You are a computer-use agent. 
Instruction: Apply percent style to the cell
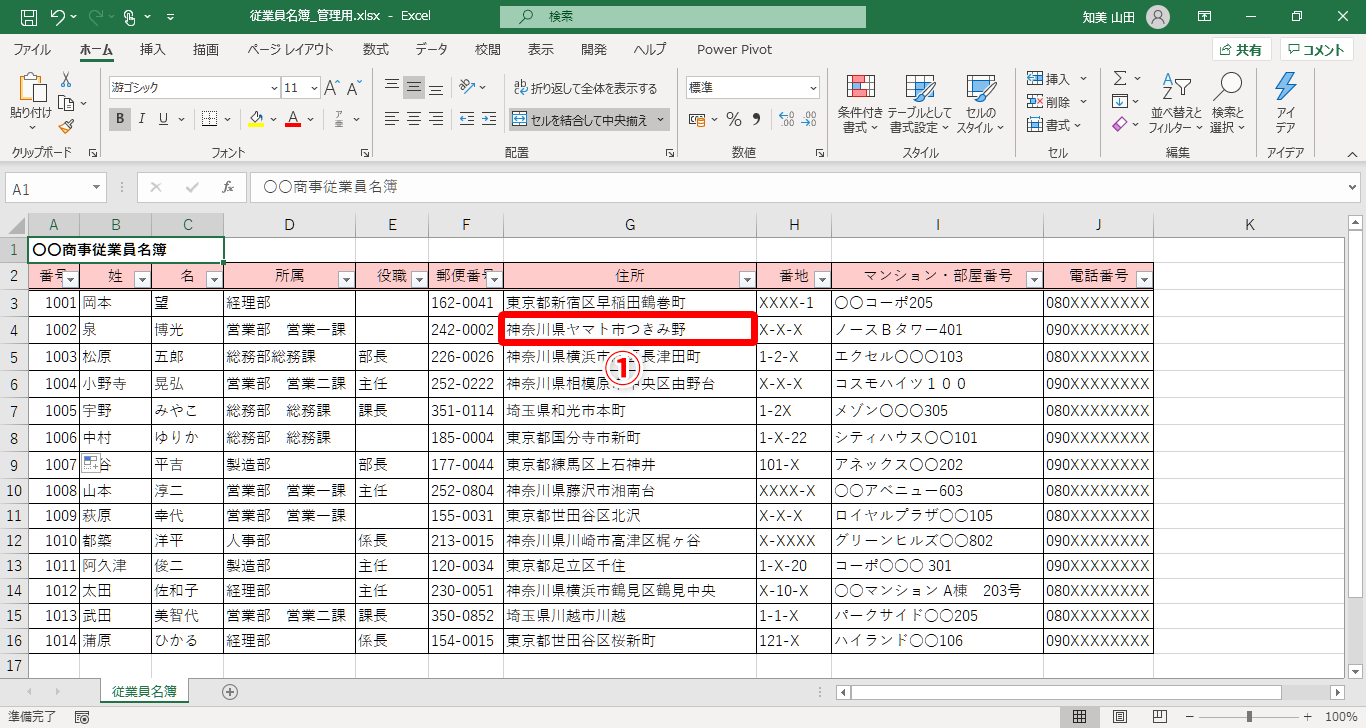click(734, 120)
